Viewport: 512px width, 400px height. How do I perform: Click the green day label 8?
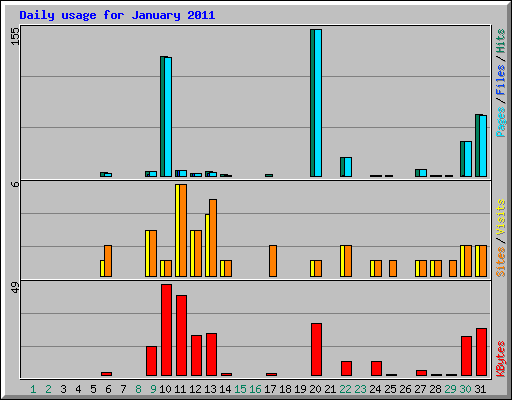[x=138, y=389]
